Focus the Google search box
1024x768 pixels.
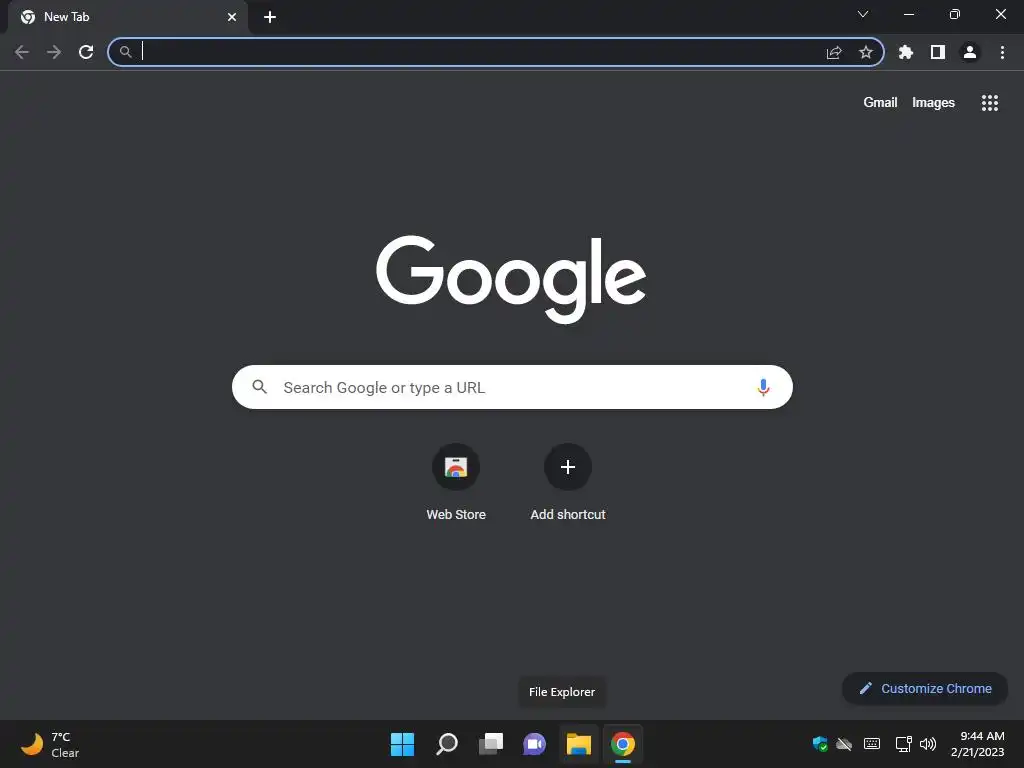512,387
